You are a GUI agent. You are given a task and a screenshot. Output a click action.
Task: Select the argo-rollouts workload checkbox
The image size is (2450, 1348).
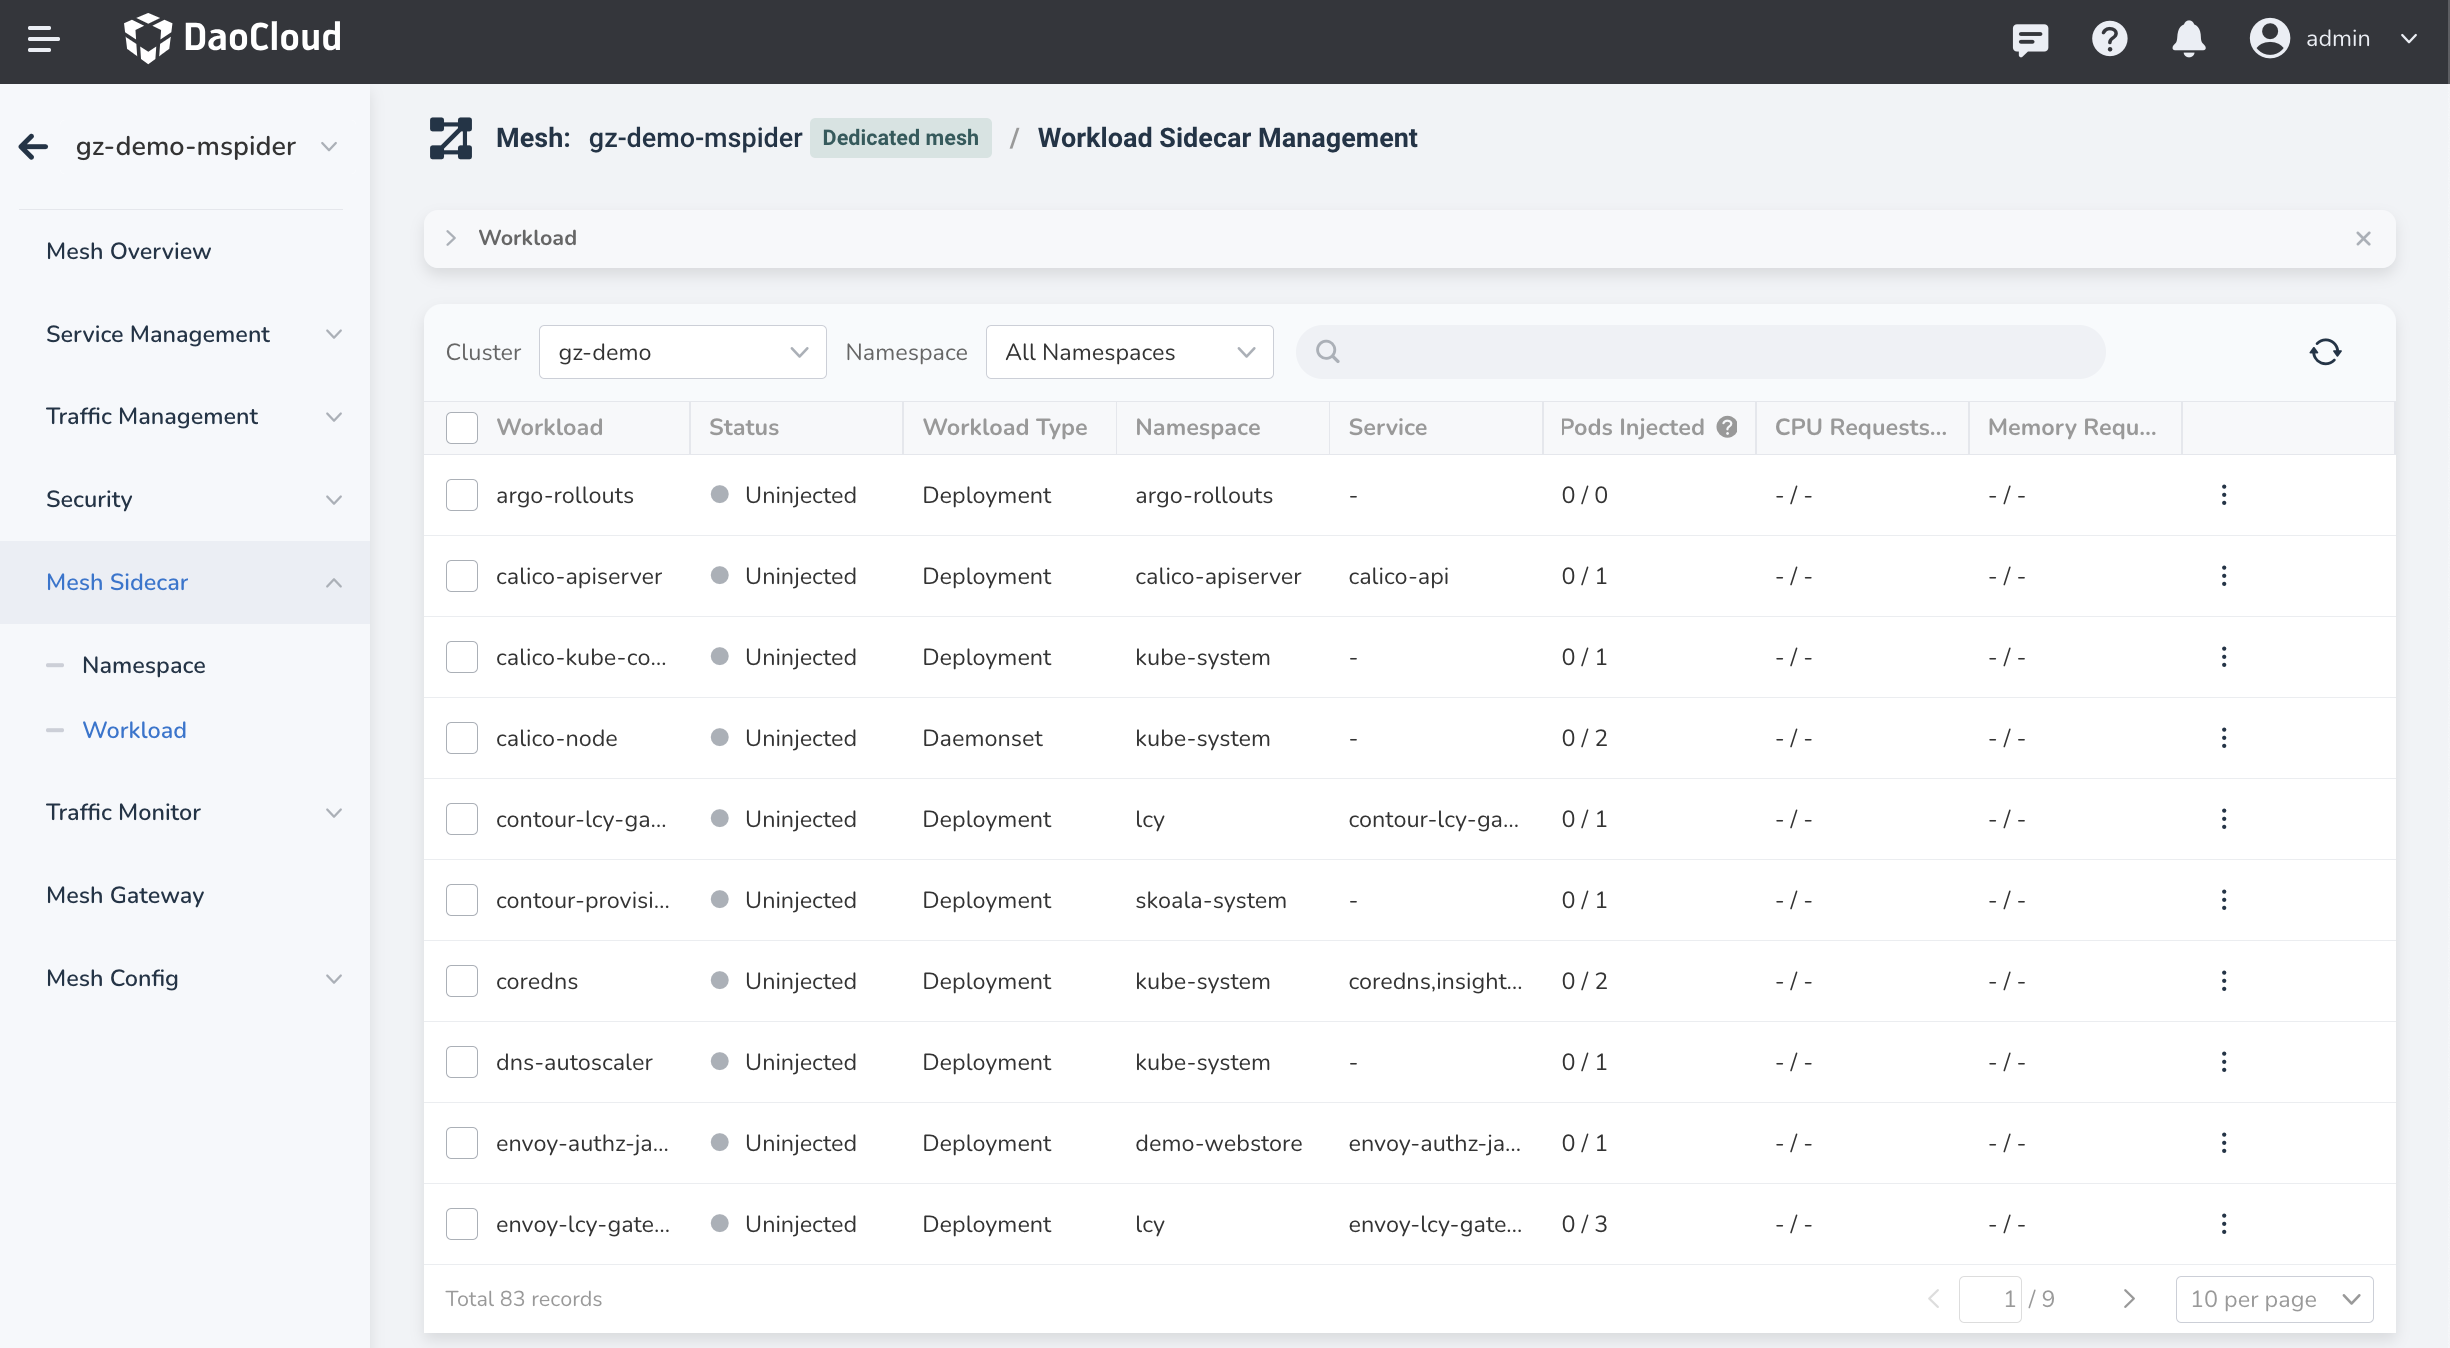tap(462, 495)
